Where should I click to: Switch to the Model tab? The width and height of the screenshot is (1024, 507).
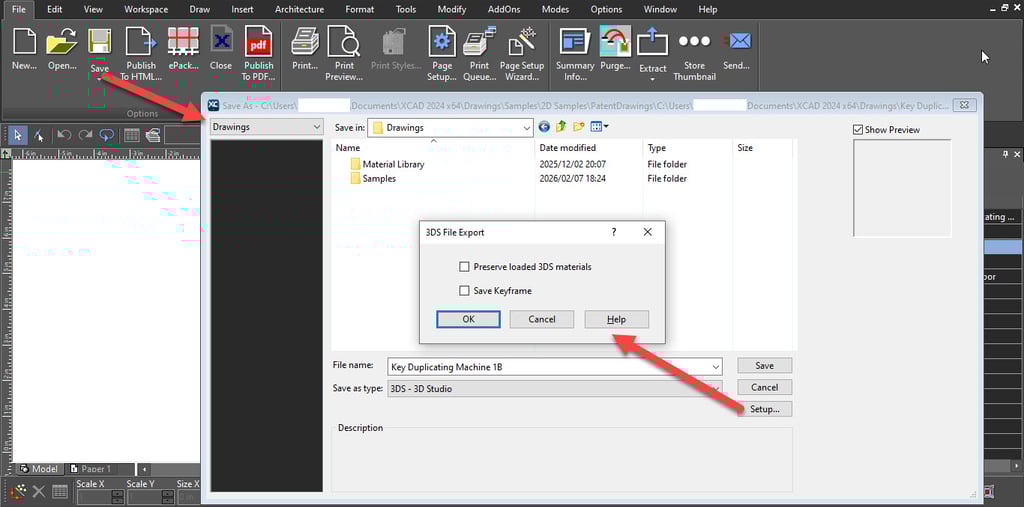tap(39, 469)
